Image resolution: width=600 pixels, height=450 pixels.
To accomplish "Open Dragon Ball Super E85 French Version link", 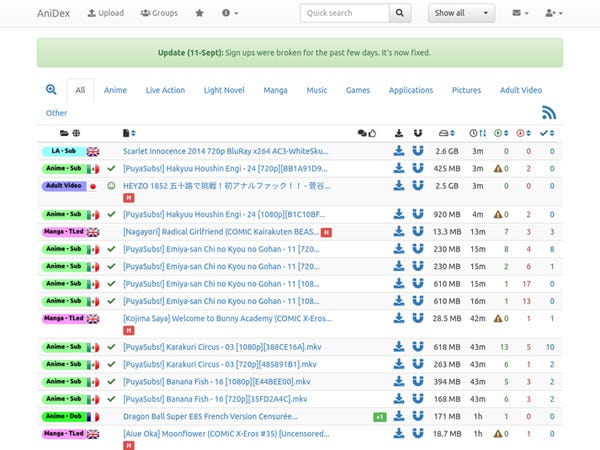I will click(x=210, y=416).
